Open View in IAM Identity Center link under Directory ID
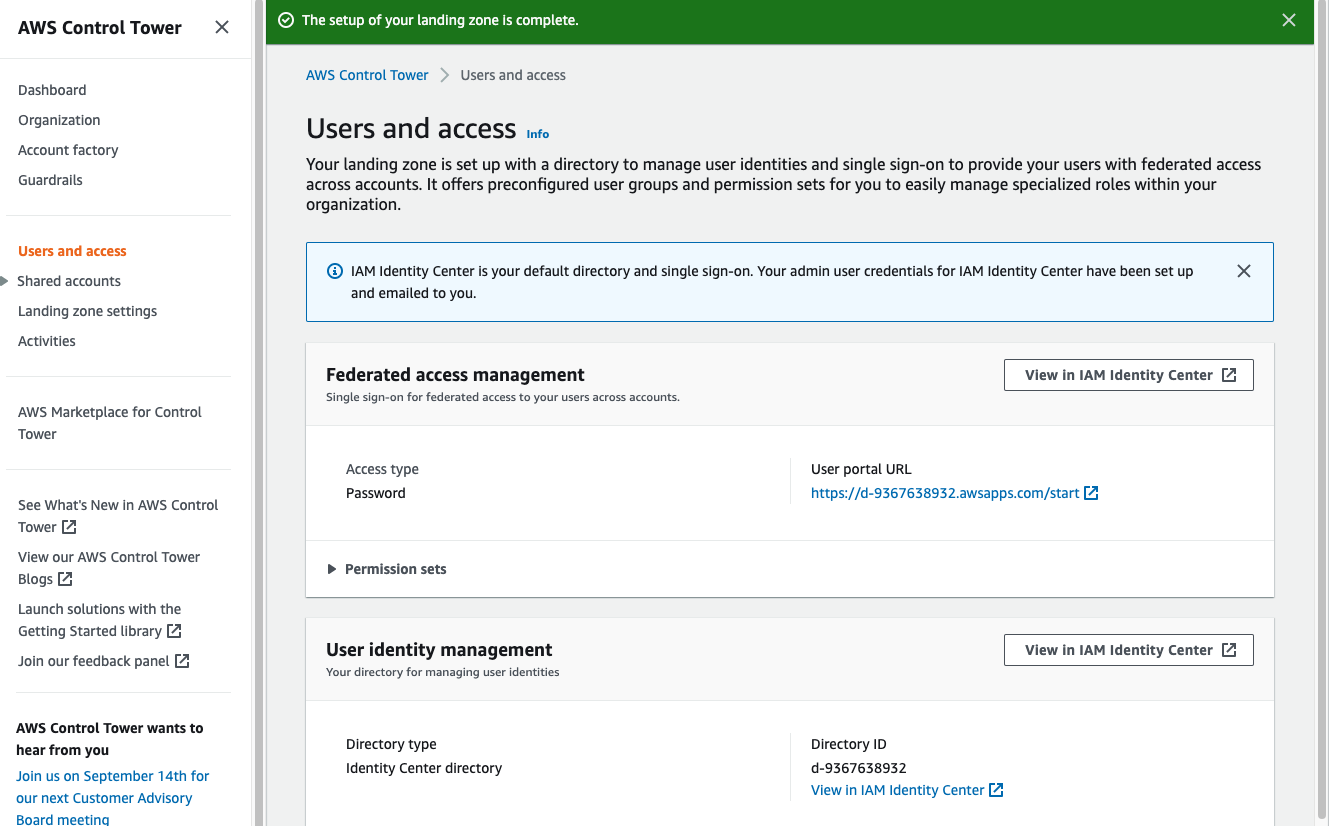The image size is (1330, 826). point(897,790)
